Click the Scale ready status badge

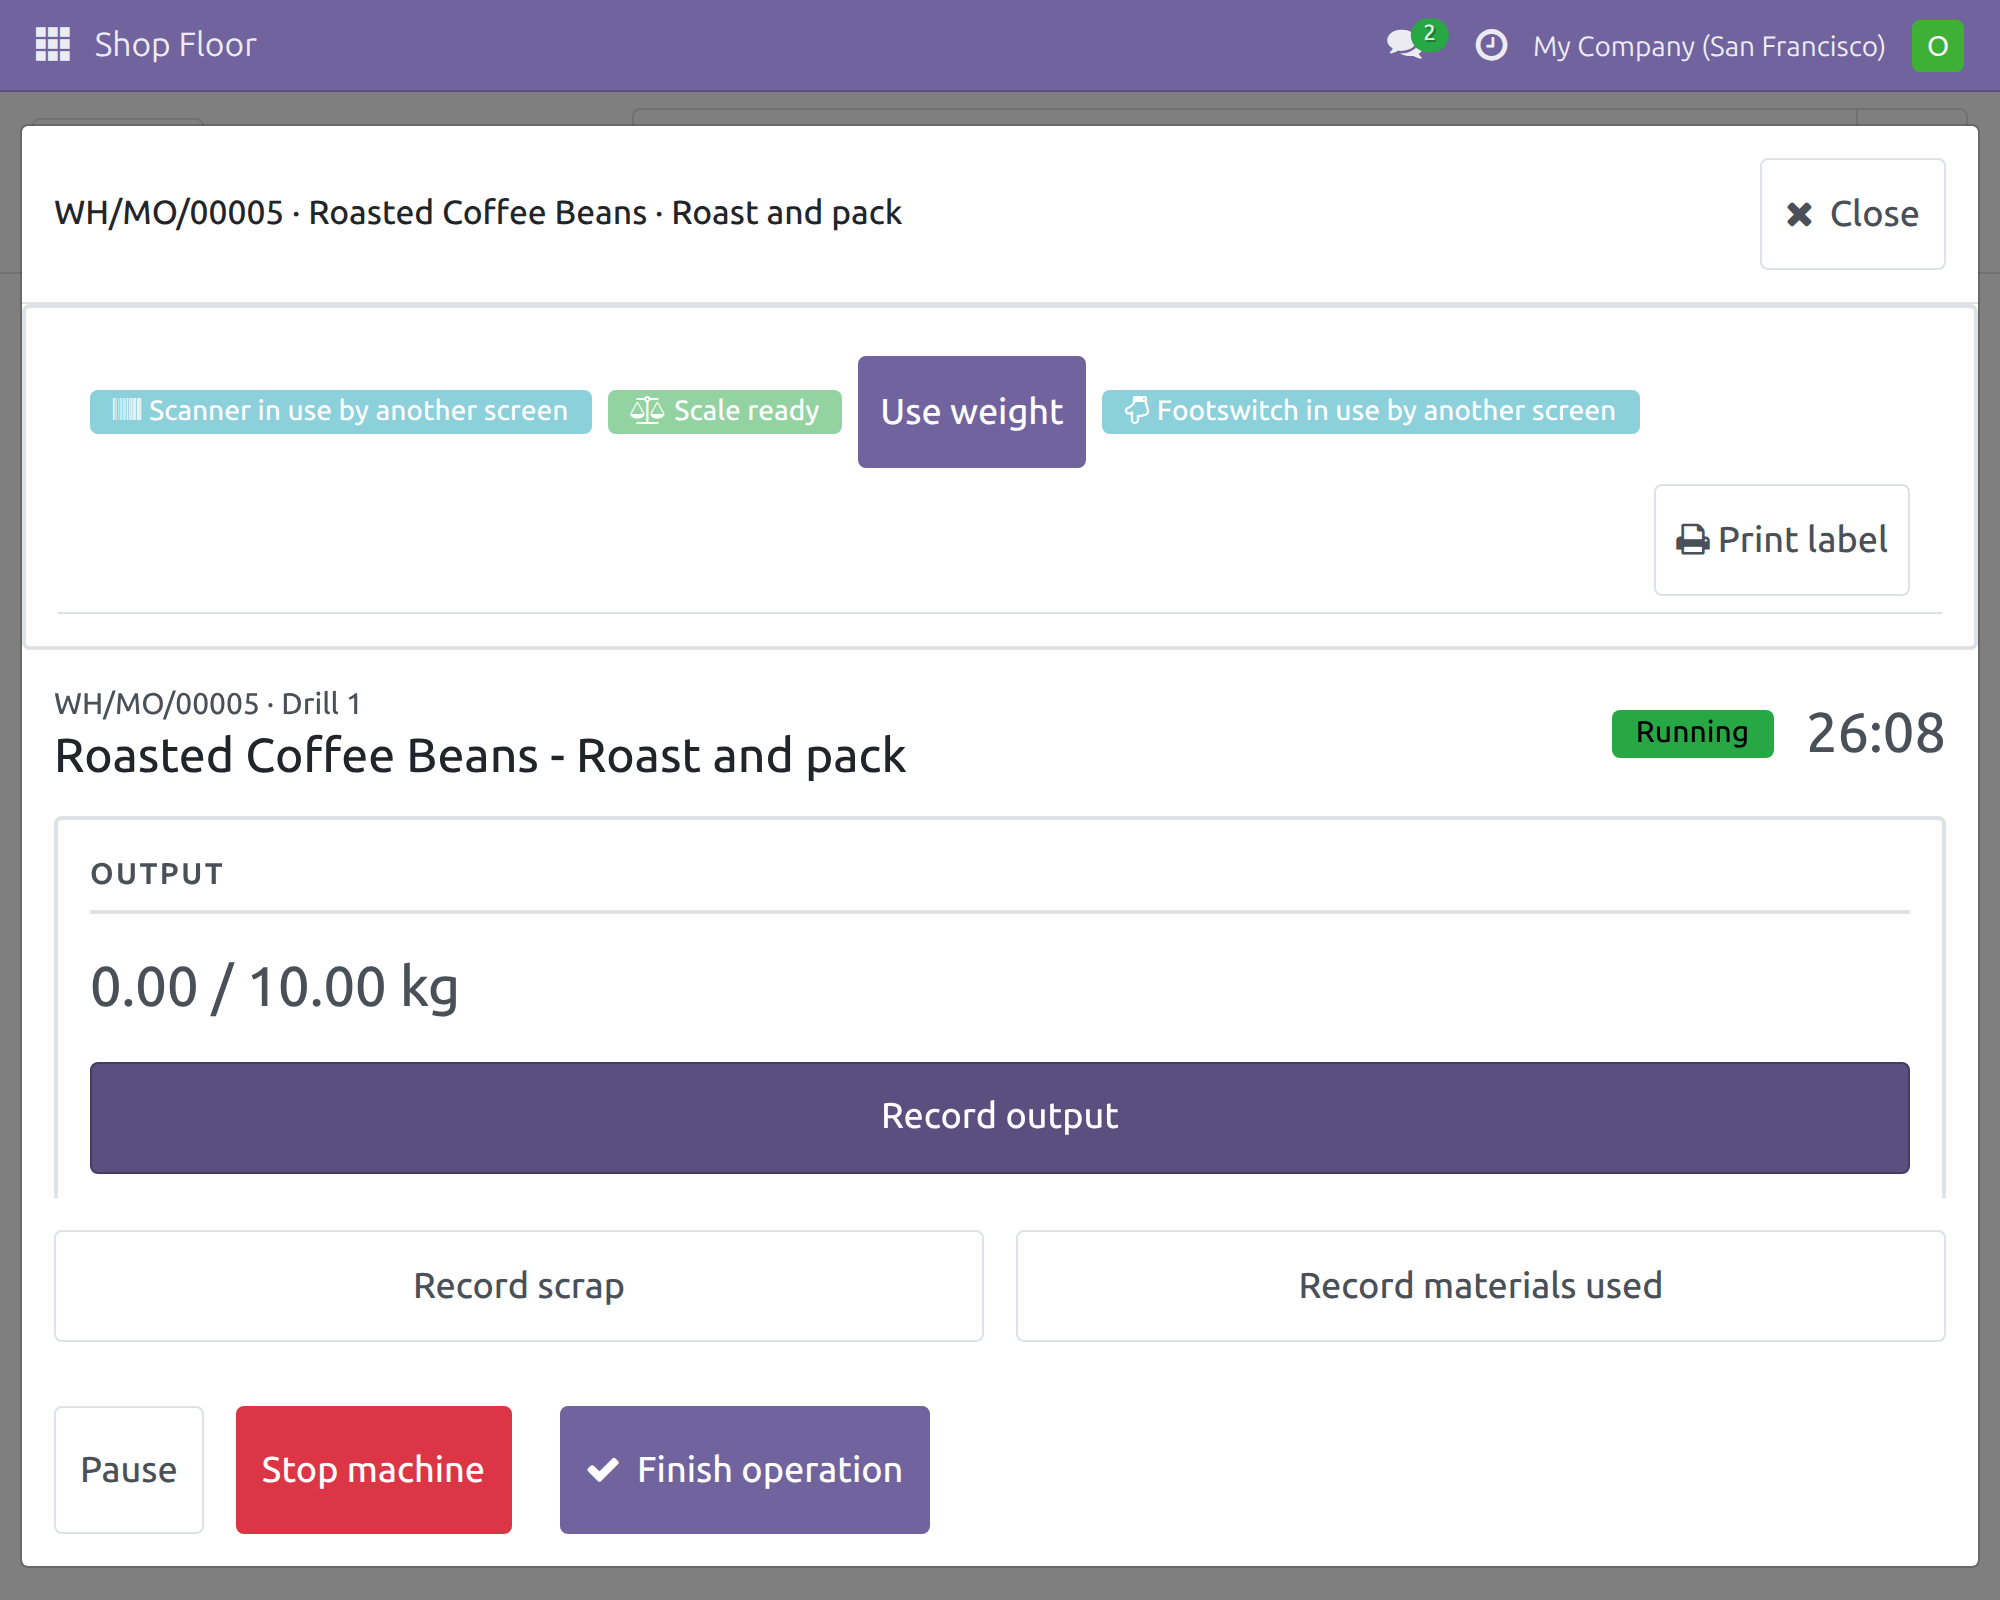coord(725,411)
